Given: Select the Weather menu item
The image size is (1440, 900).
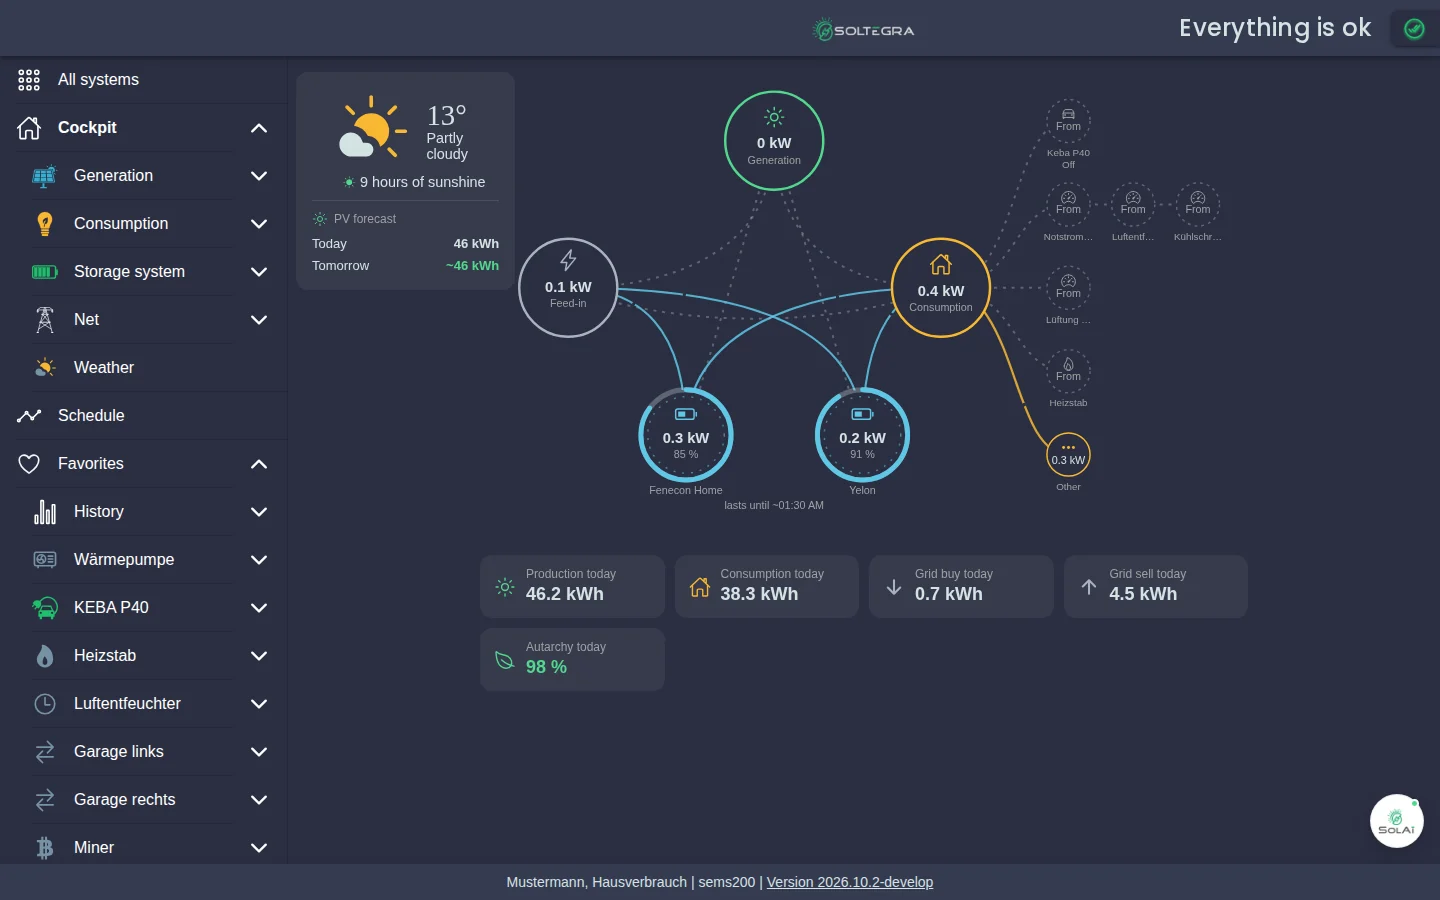Looking at the screenshot, I should [143, 368].
